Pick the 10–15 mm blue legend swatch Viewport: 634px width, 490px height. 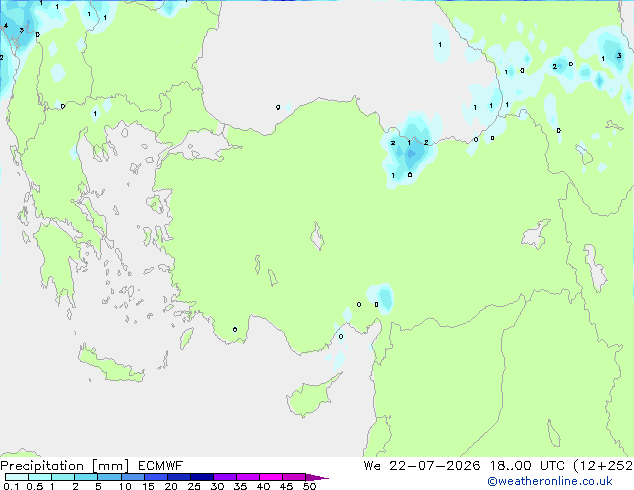pyautogui.click(x=132, y=477)
